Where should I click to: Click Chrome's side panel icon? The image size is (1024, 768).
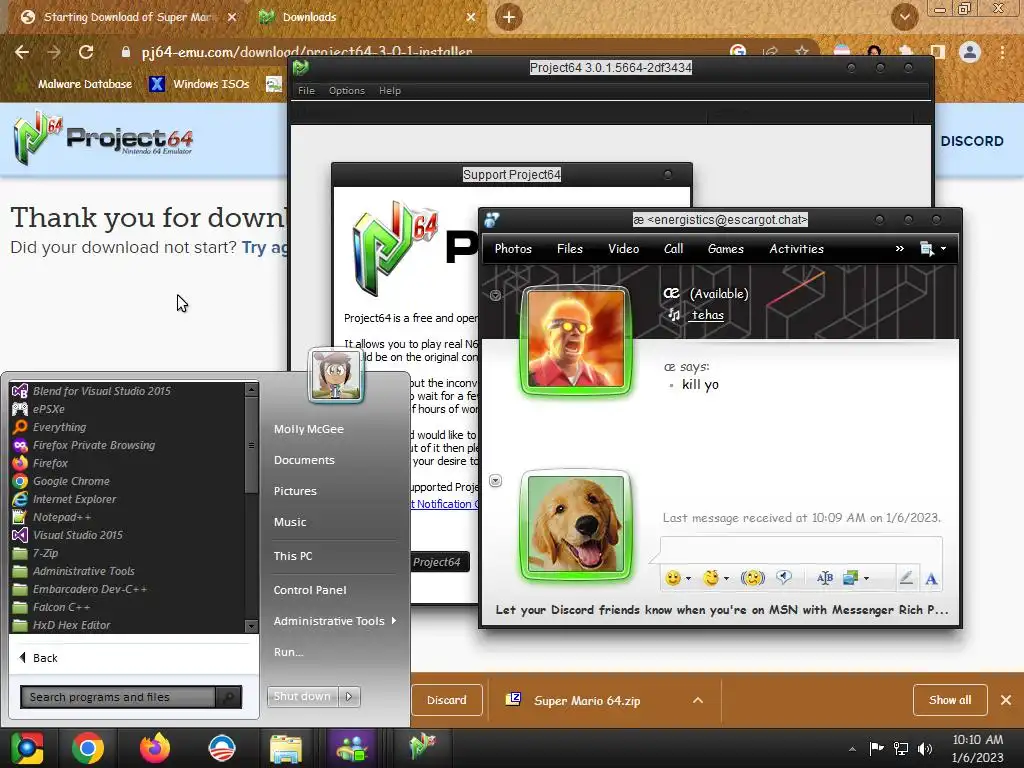[937, 52]
